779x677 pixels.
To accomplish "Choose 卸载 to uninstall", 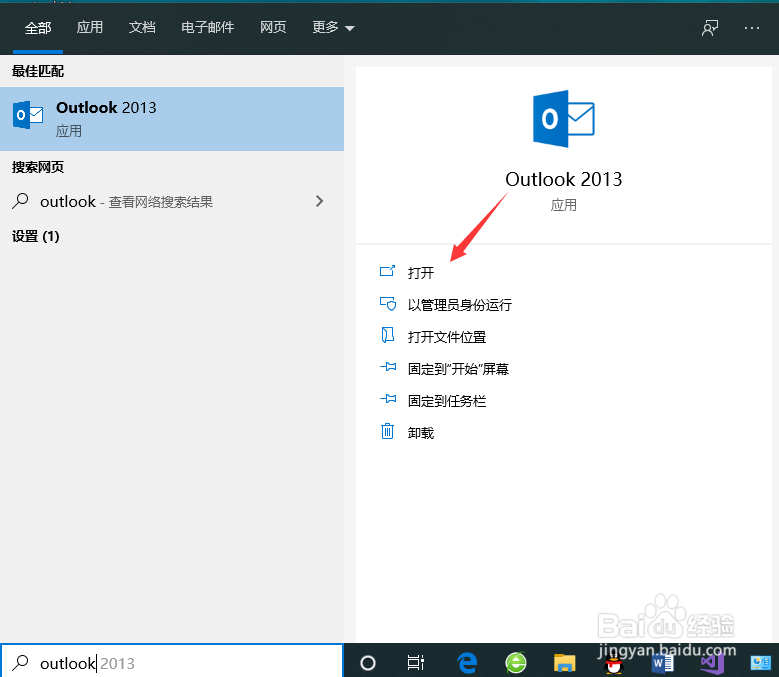I will [421, 433].
